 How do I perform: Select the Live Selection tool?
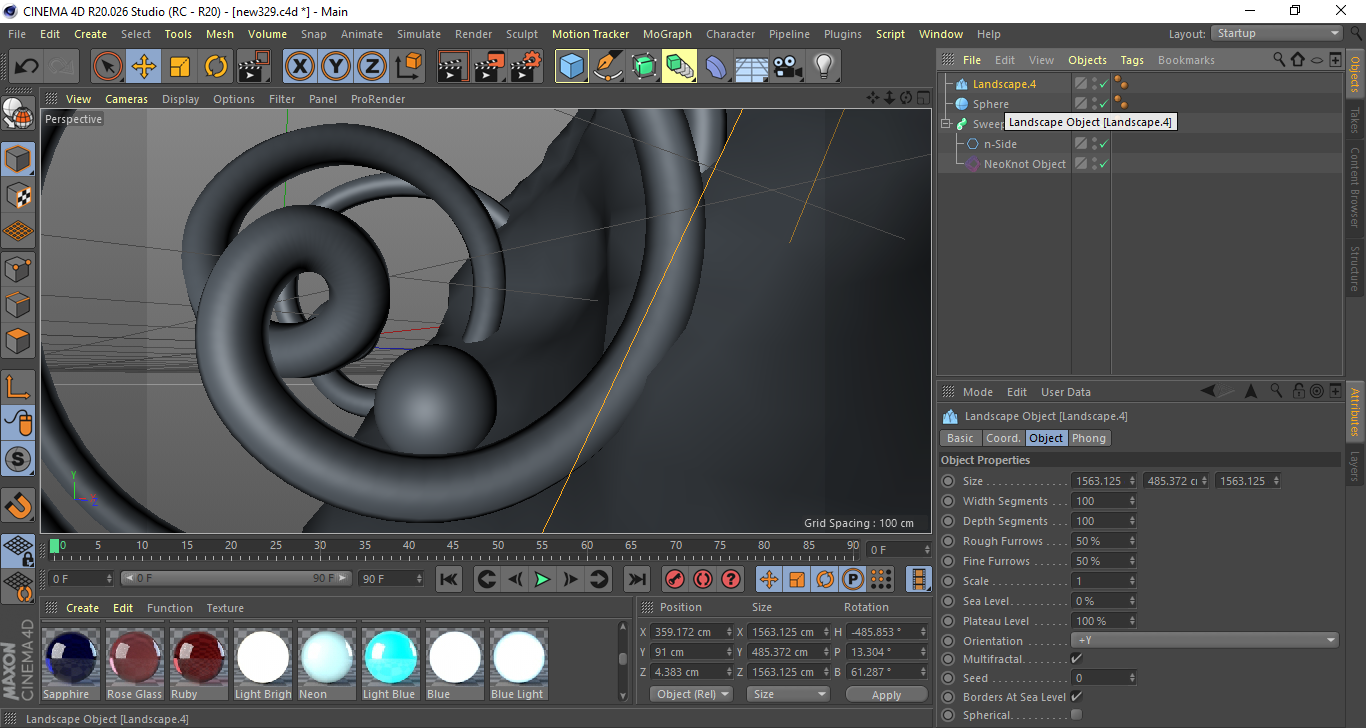108,67
